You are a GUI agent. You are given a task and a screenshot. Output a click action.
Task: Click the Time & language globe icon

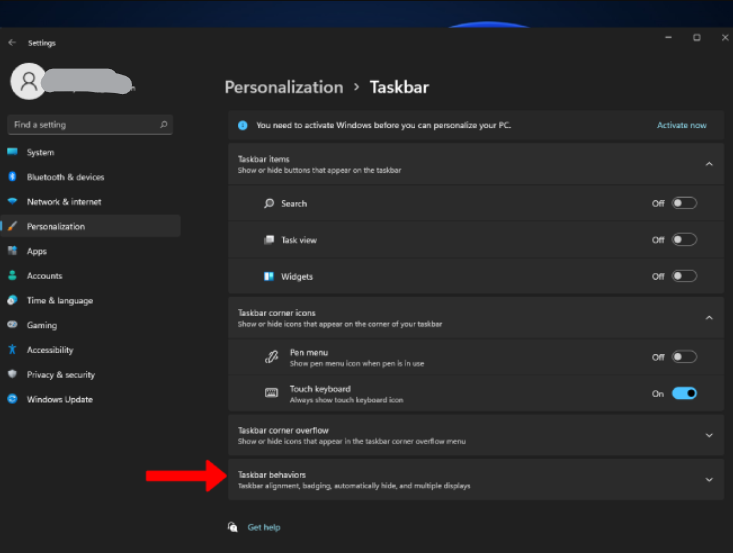[x=13, y=300]
